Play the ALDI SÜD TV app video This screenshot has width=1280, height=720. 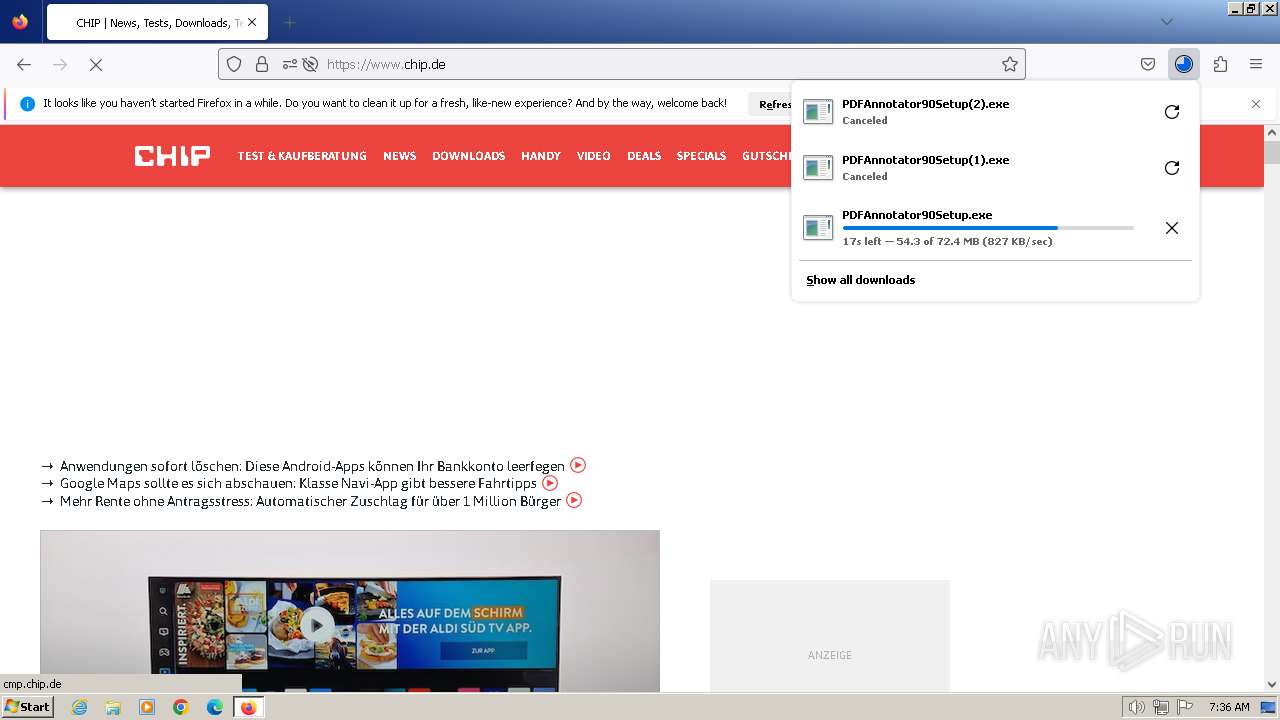coord(317,626)
